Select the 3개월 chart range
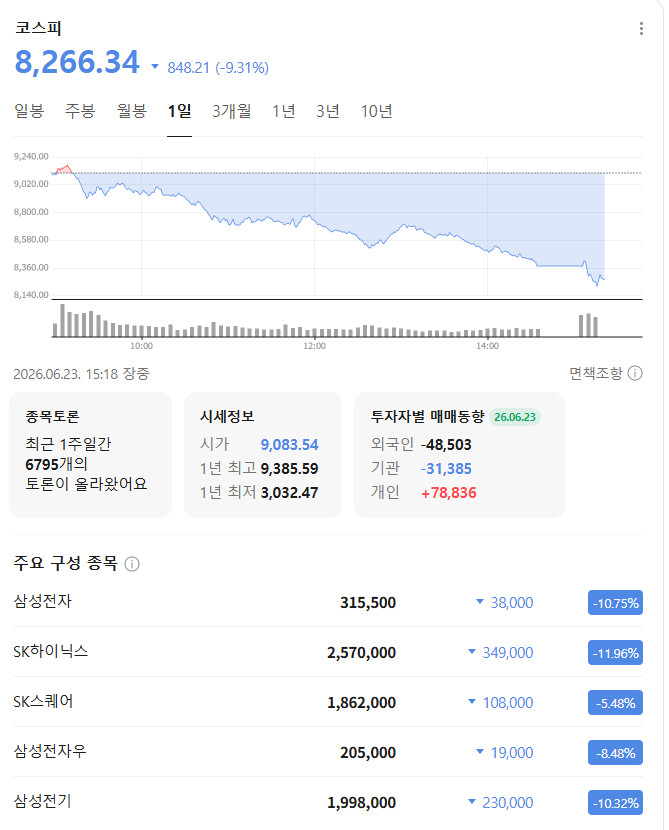This screenshot has height=830, width=669. click(232, 111)
